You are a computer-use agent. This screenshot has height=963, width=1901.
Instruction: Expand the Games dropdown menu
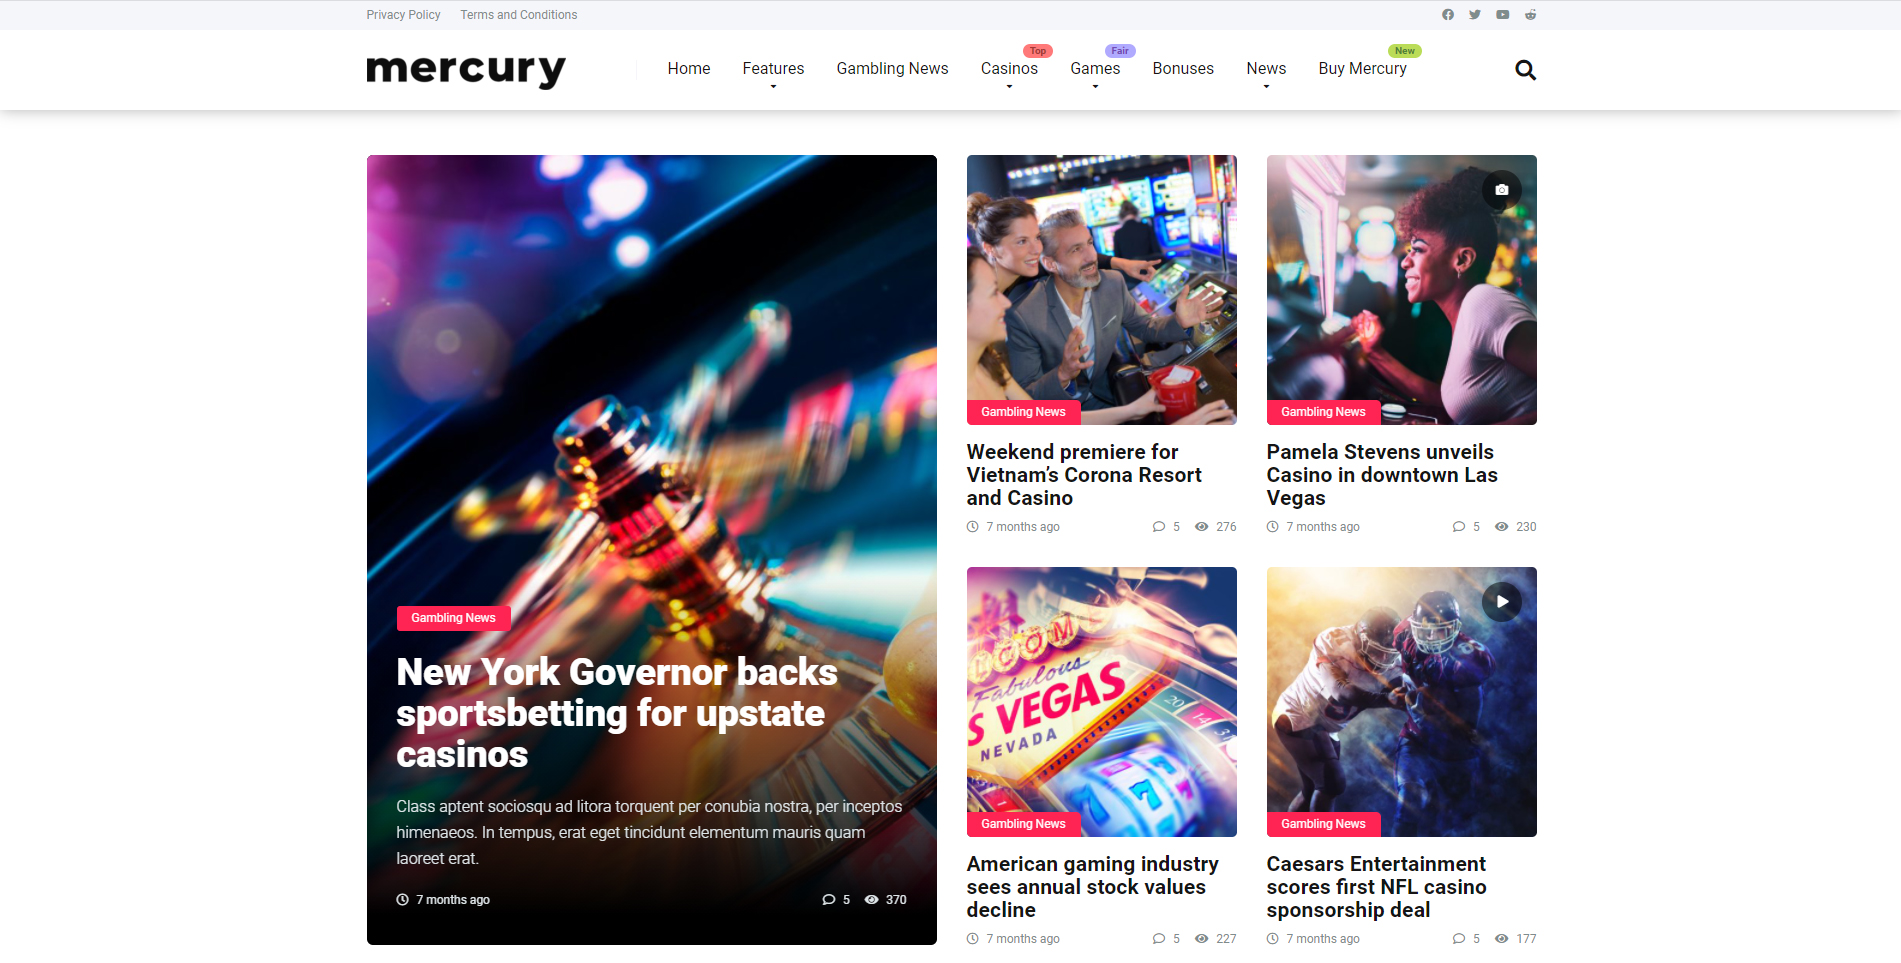point(1095,69)
